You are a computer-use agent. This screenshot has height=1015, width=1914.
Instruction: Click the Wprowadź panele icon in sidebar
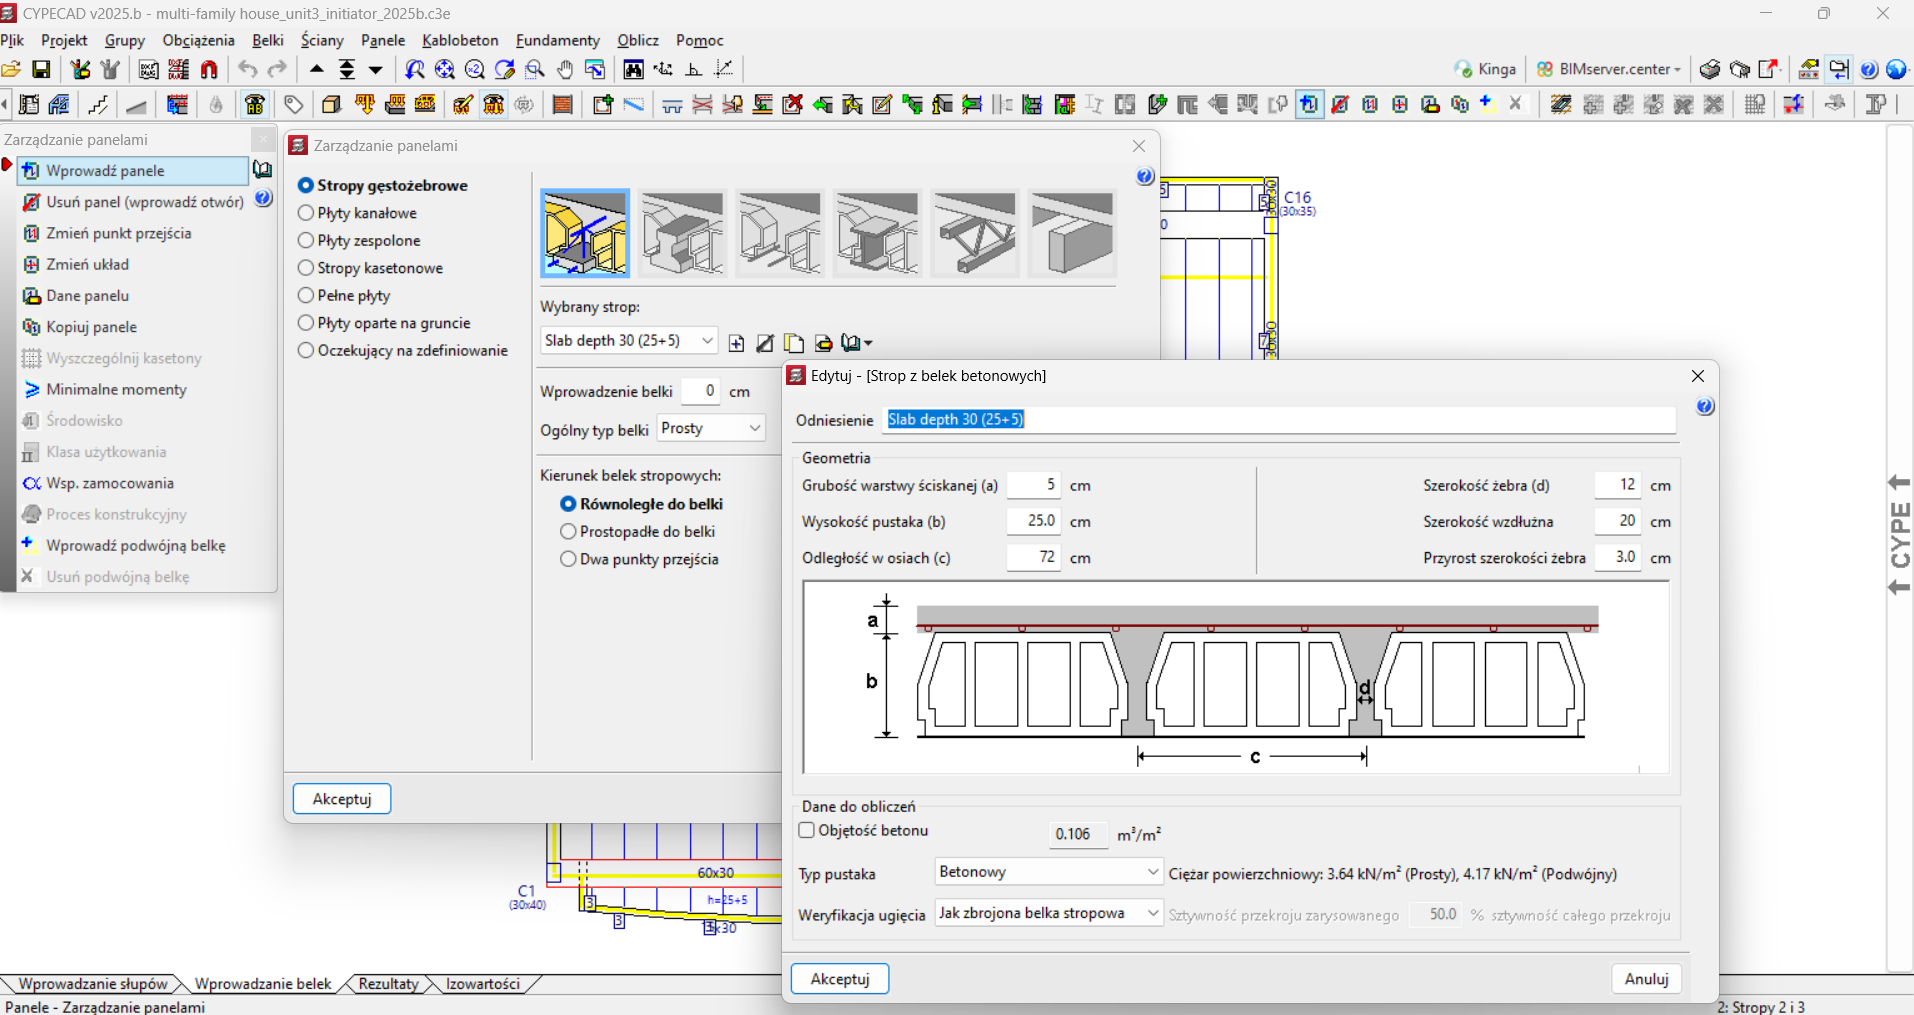(x=31, y=171)
